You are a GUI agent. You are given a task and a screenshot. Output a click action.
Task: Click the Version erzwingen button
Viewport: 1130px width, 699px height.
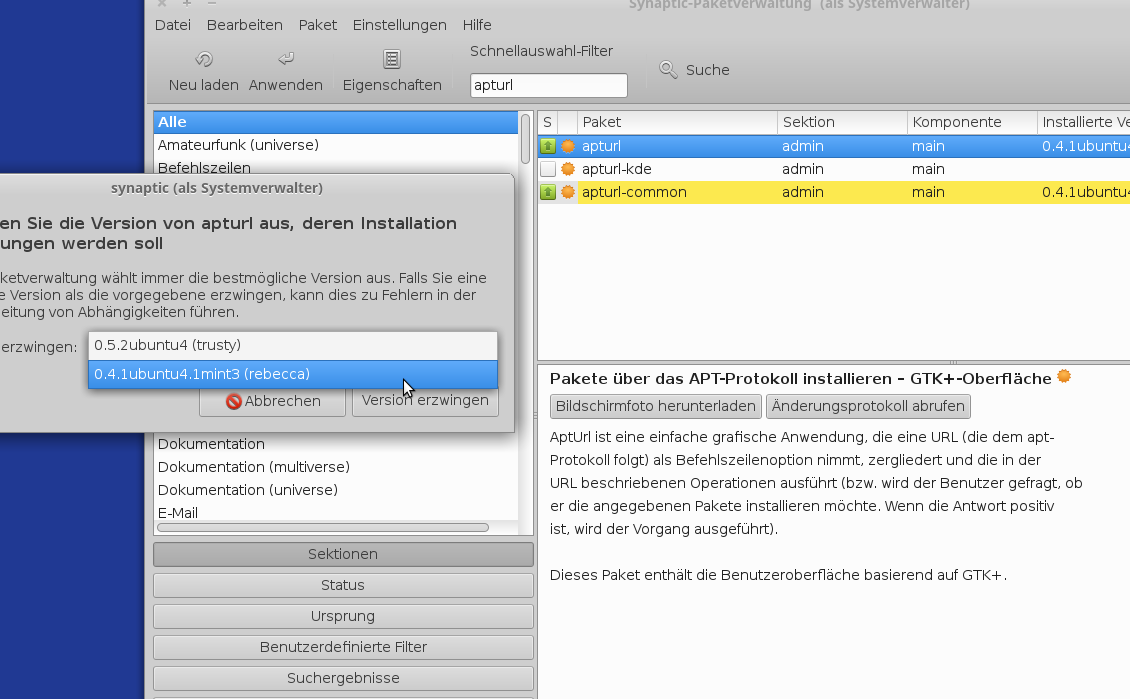pyautogui.click(x=425, y=401)
